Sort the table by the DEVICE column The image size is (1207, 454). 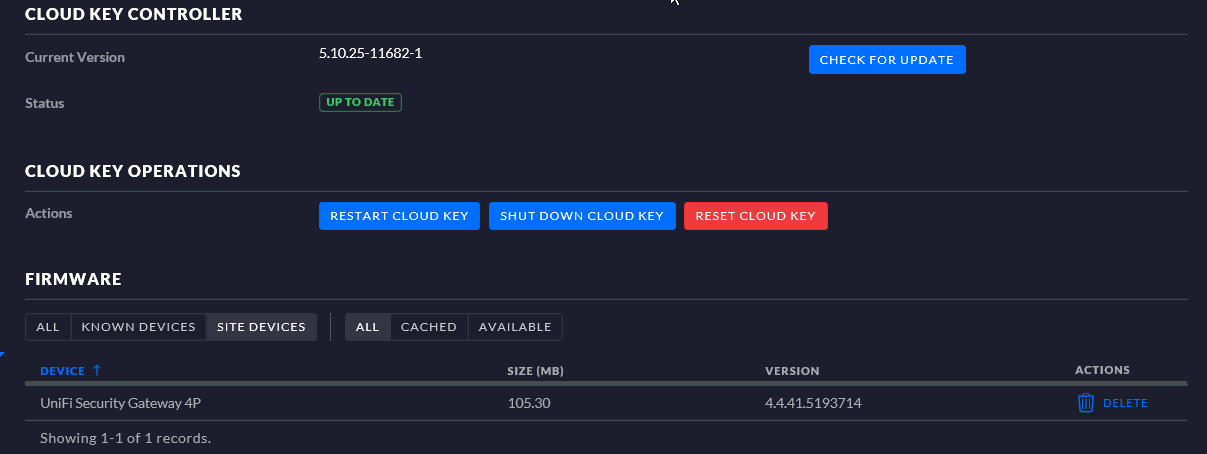[x=62, y=371]
